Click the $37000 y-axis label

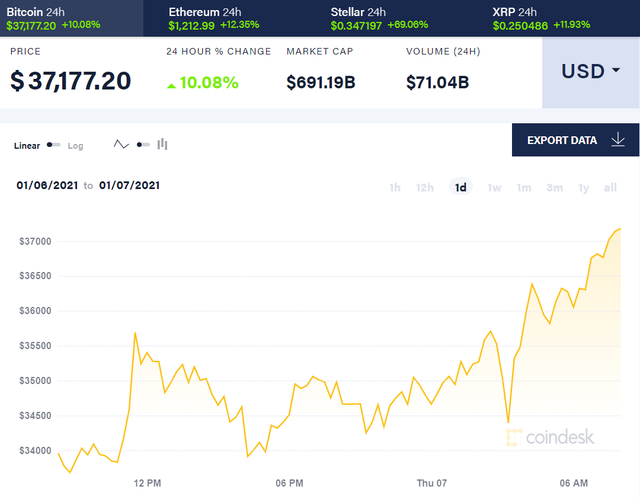click(x=36, y=242)
